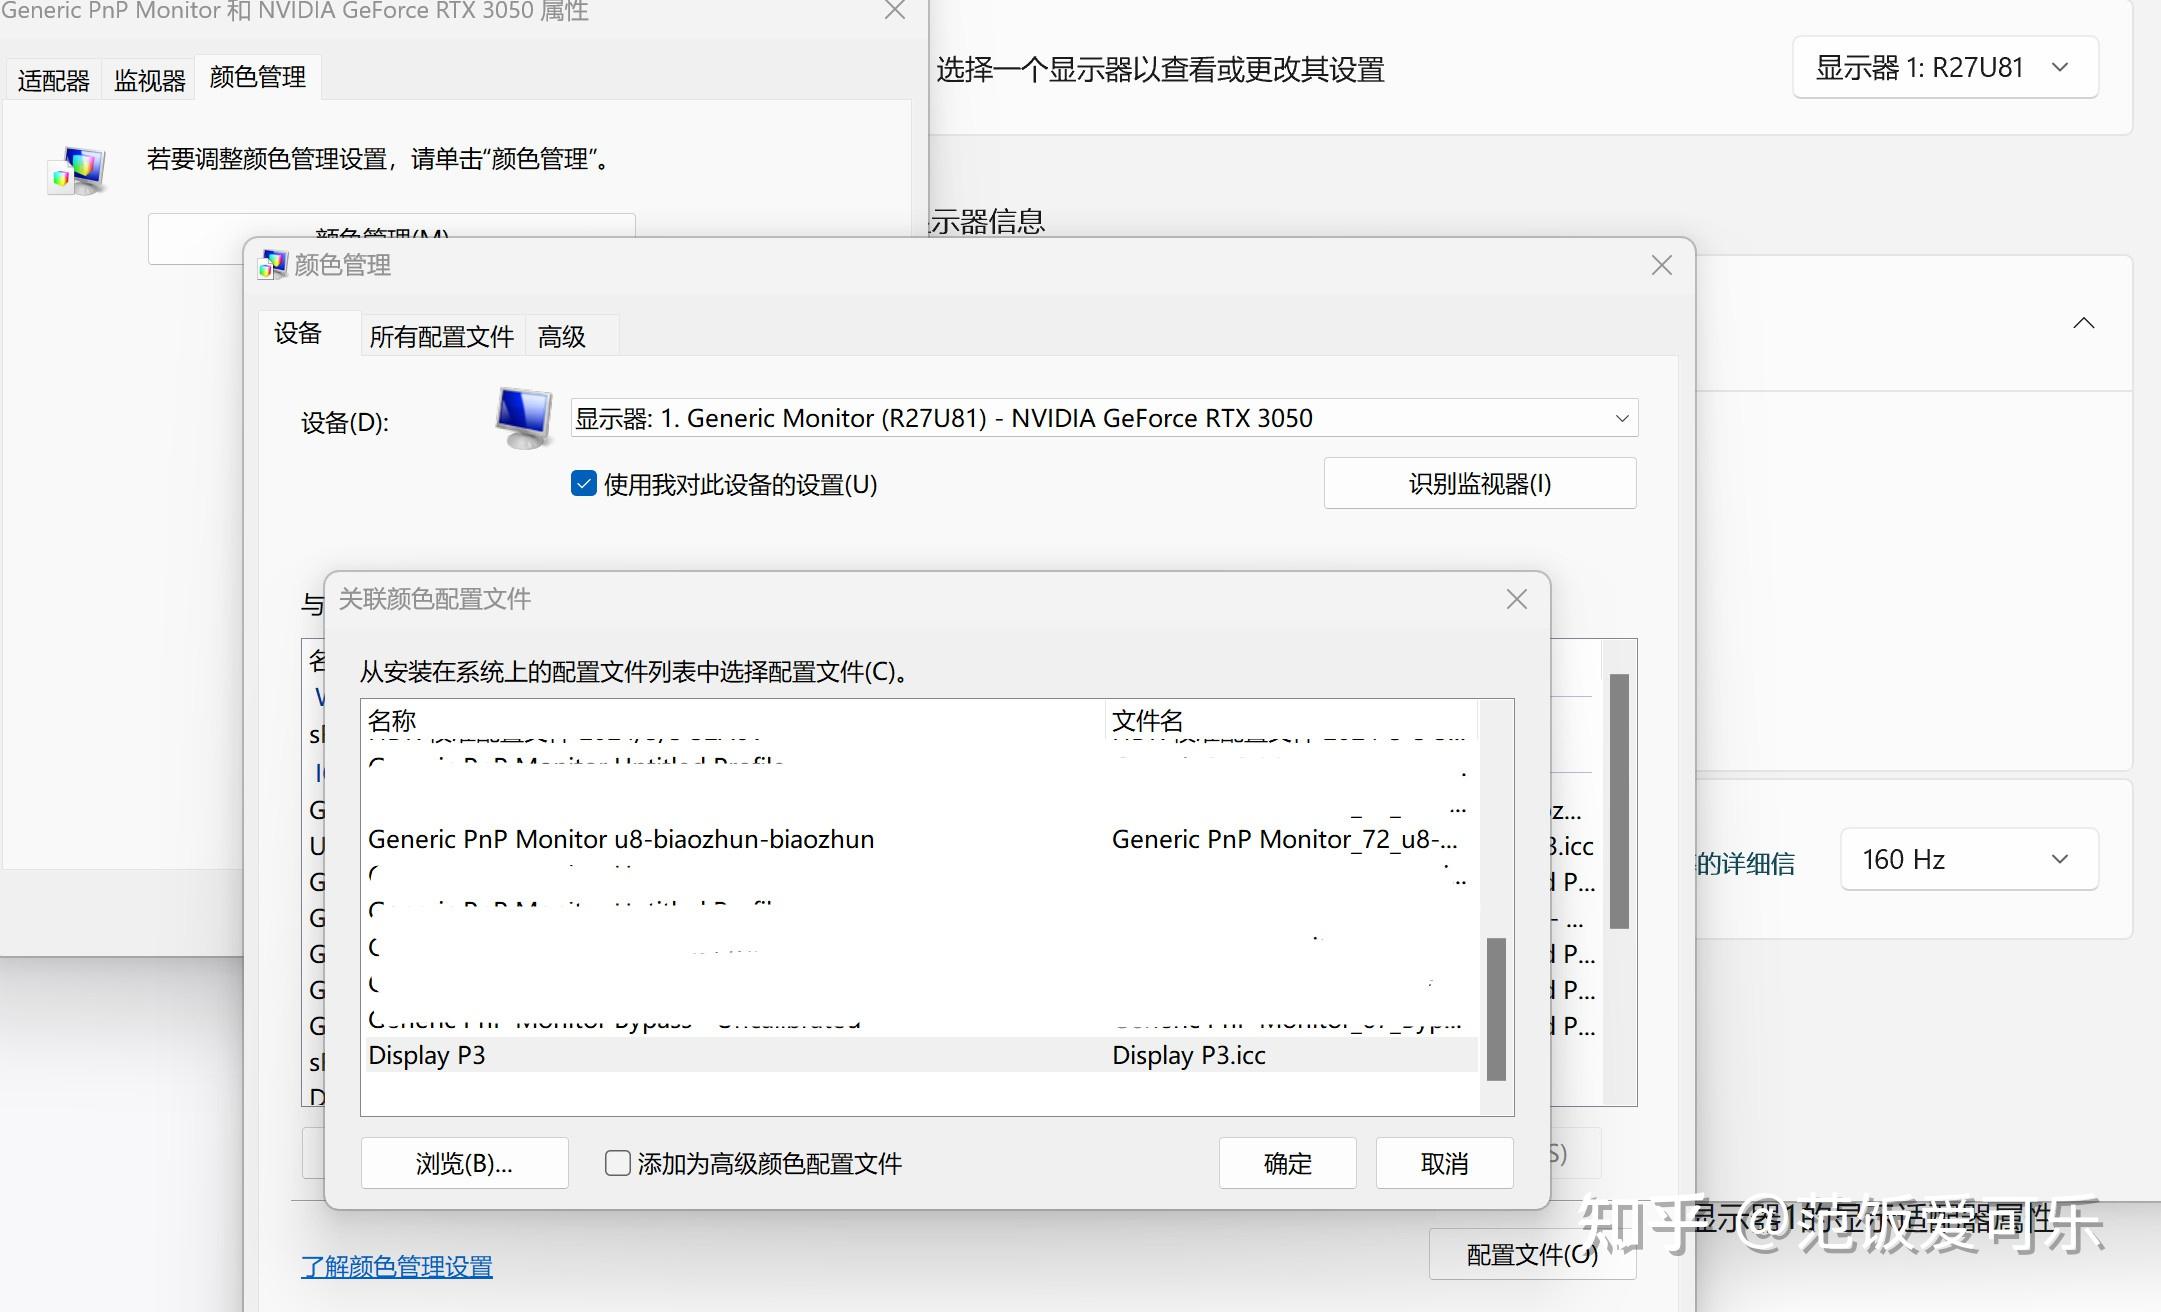Click the 取消 (Cancel) button
This screenshot has width=2161, height=1312.
tap(1444, 1163)
